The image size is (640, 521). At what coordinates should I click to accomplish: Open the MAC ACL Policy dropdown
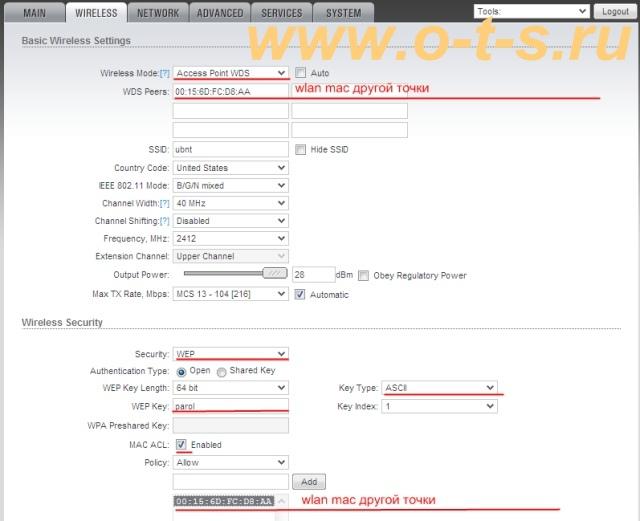click(x=231, y=462)
